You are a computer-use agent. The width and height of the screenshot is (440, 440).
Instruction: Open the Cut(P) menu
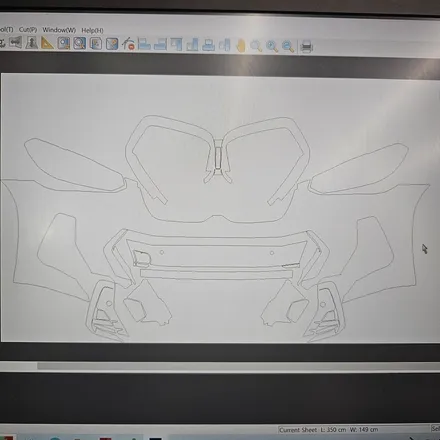coord(28,30)
